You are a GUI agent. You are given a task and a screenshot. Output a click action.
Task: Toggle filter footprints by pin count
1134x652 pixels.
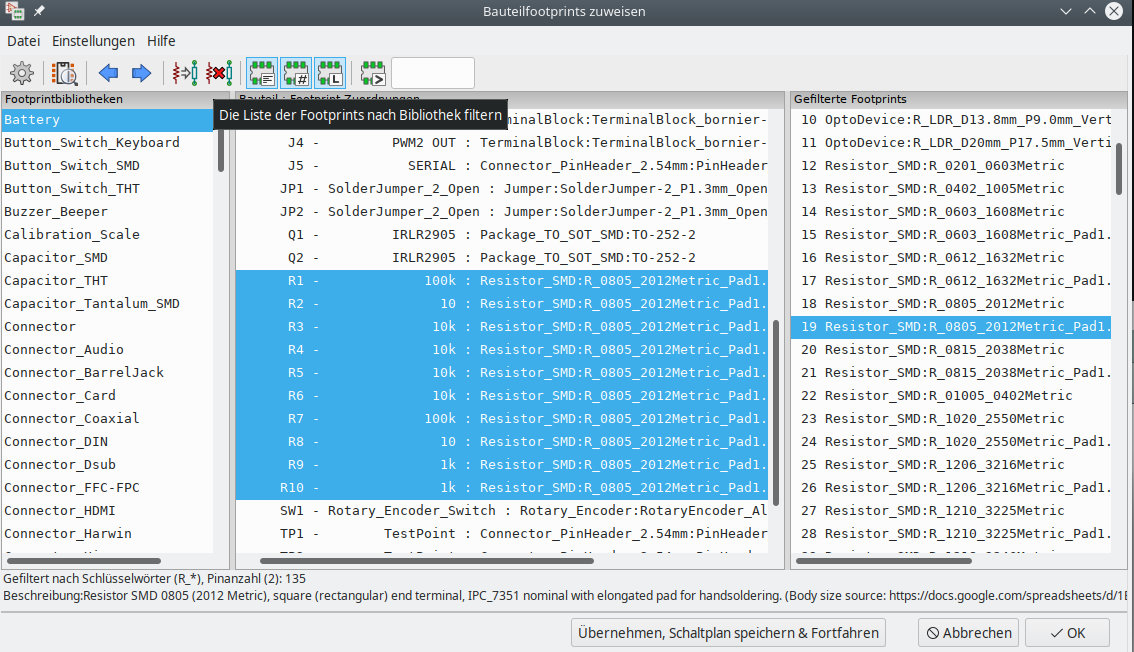click(296, 73)
